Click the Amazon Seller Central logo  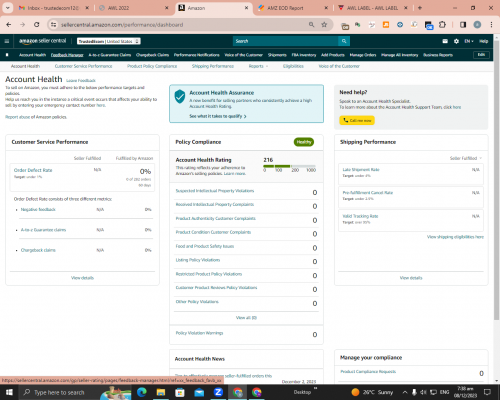pyautogui.click(x=42, y=41)
